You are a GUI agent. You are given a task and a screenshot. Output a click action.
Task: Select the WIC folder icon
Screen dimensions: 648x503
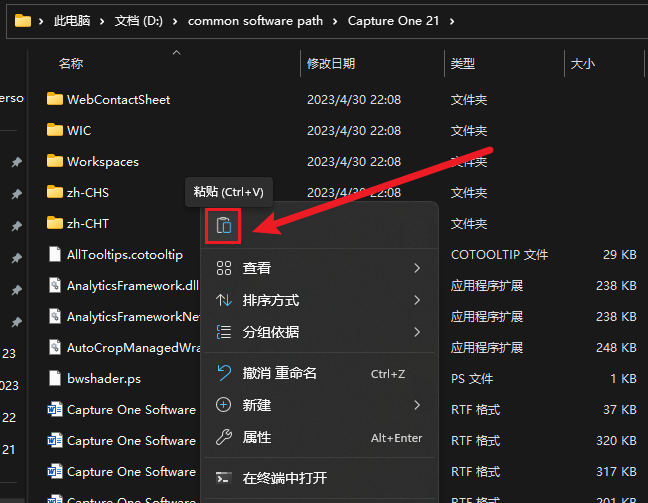55,130
